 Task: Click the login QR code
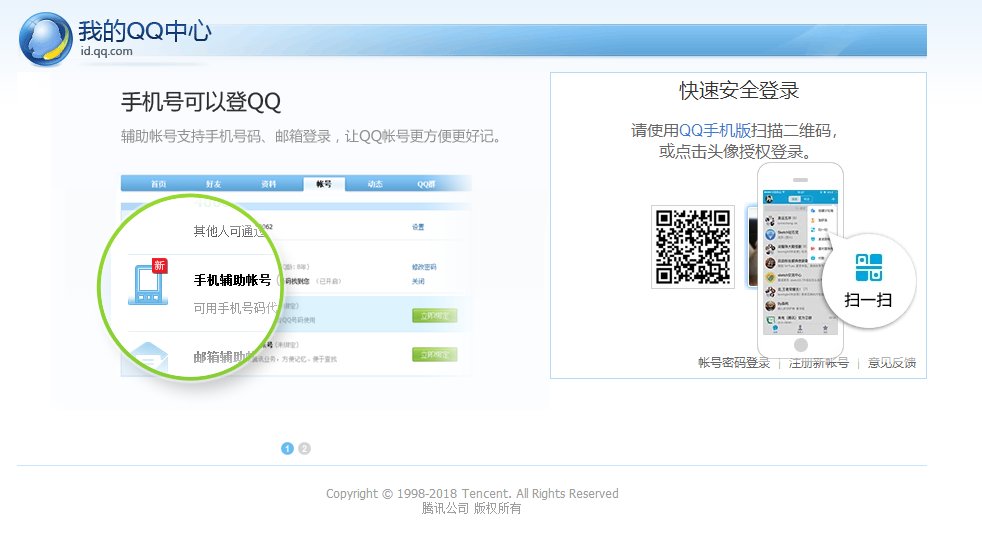click(693, 246)
